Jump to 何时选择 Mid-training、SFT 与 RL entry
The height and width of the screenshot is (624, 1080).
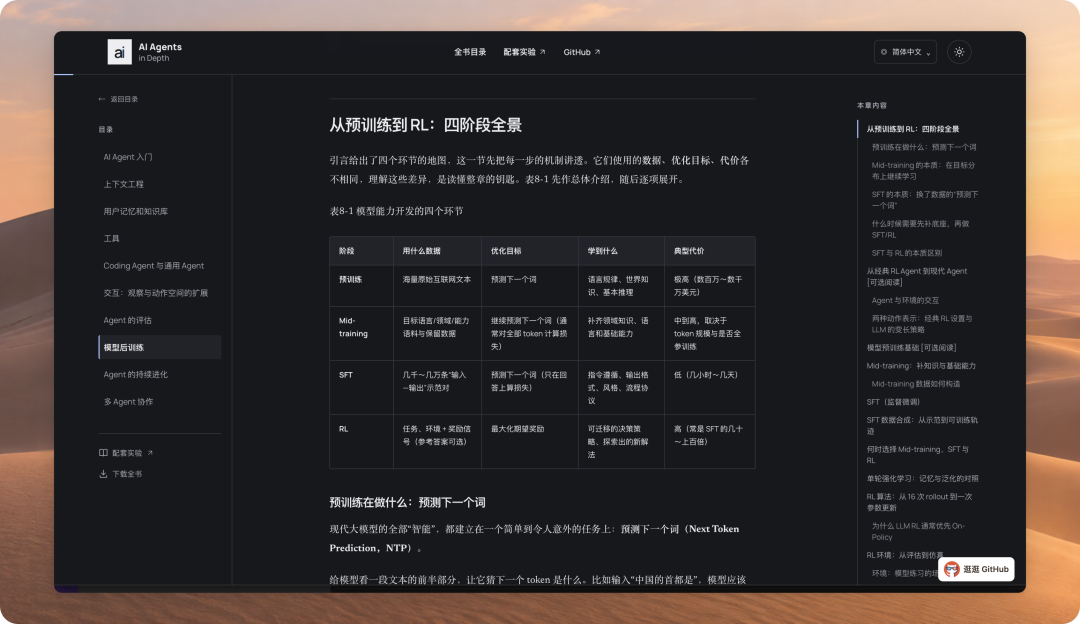(x=917, y=455)
